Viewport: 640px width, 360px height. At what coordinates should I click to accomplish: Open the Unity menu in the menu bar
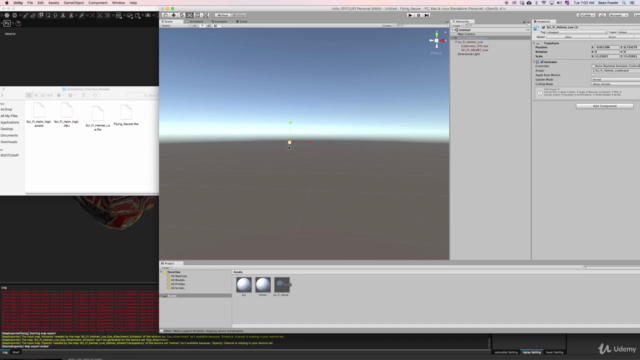(x=18, y=3)
